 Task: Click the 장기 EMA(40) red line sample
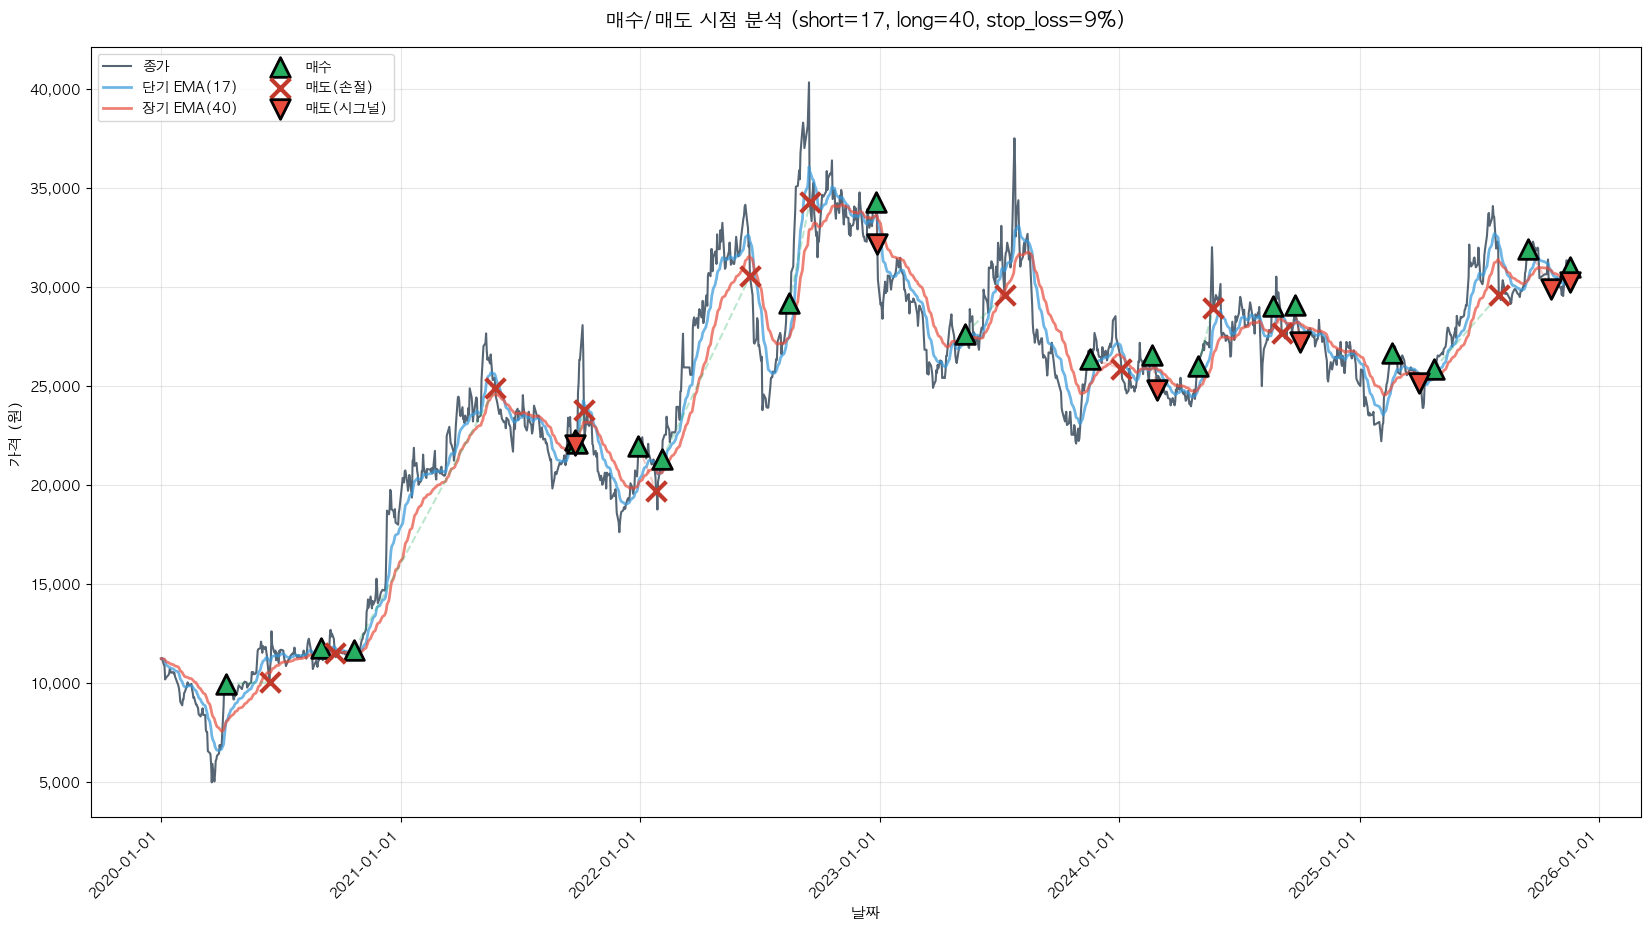tap(117, 109)
